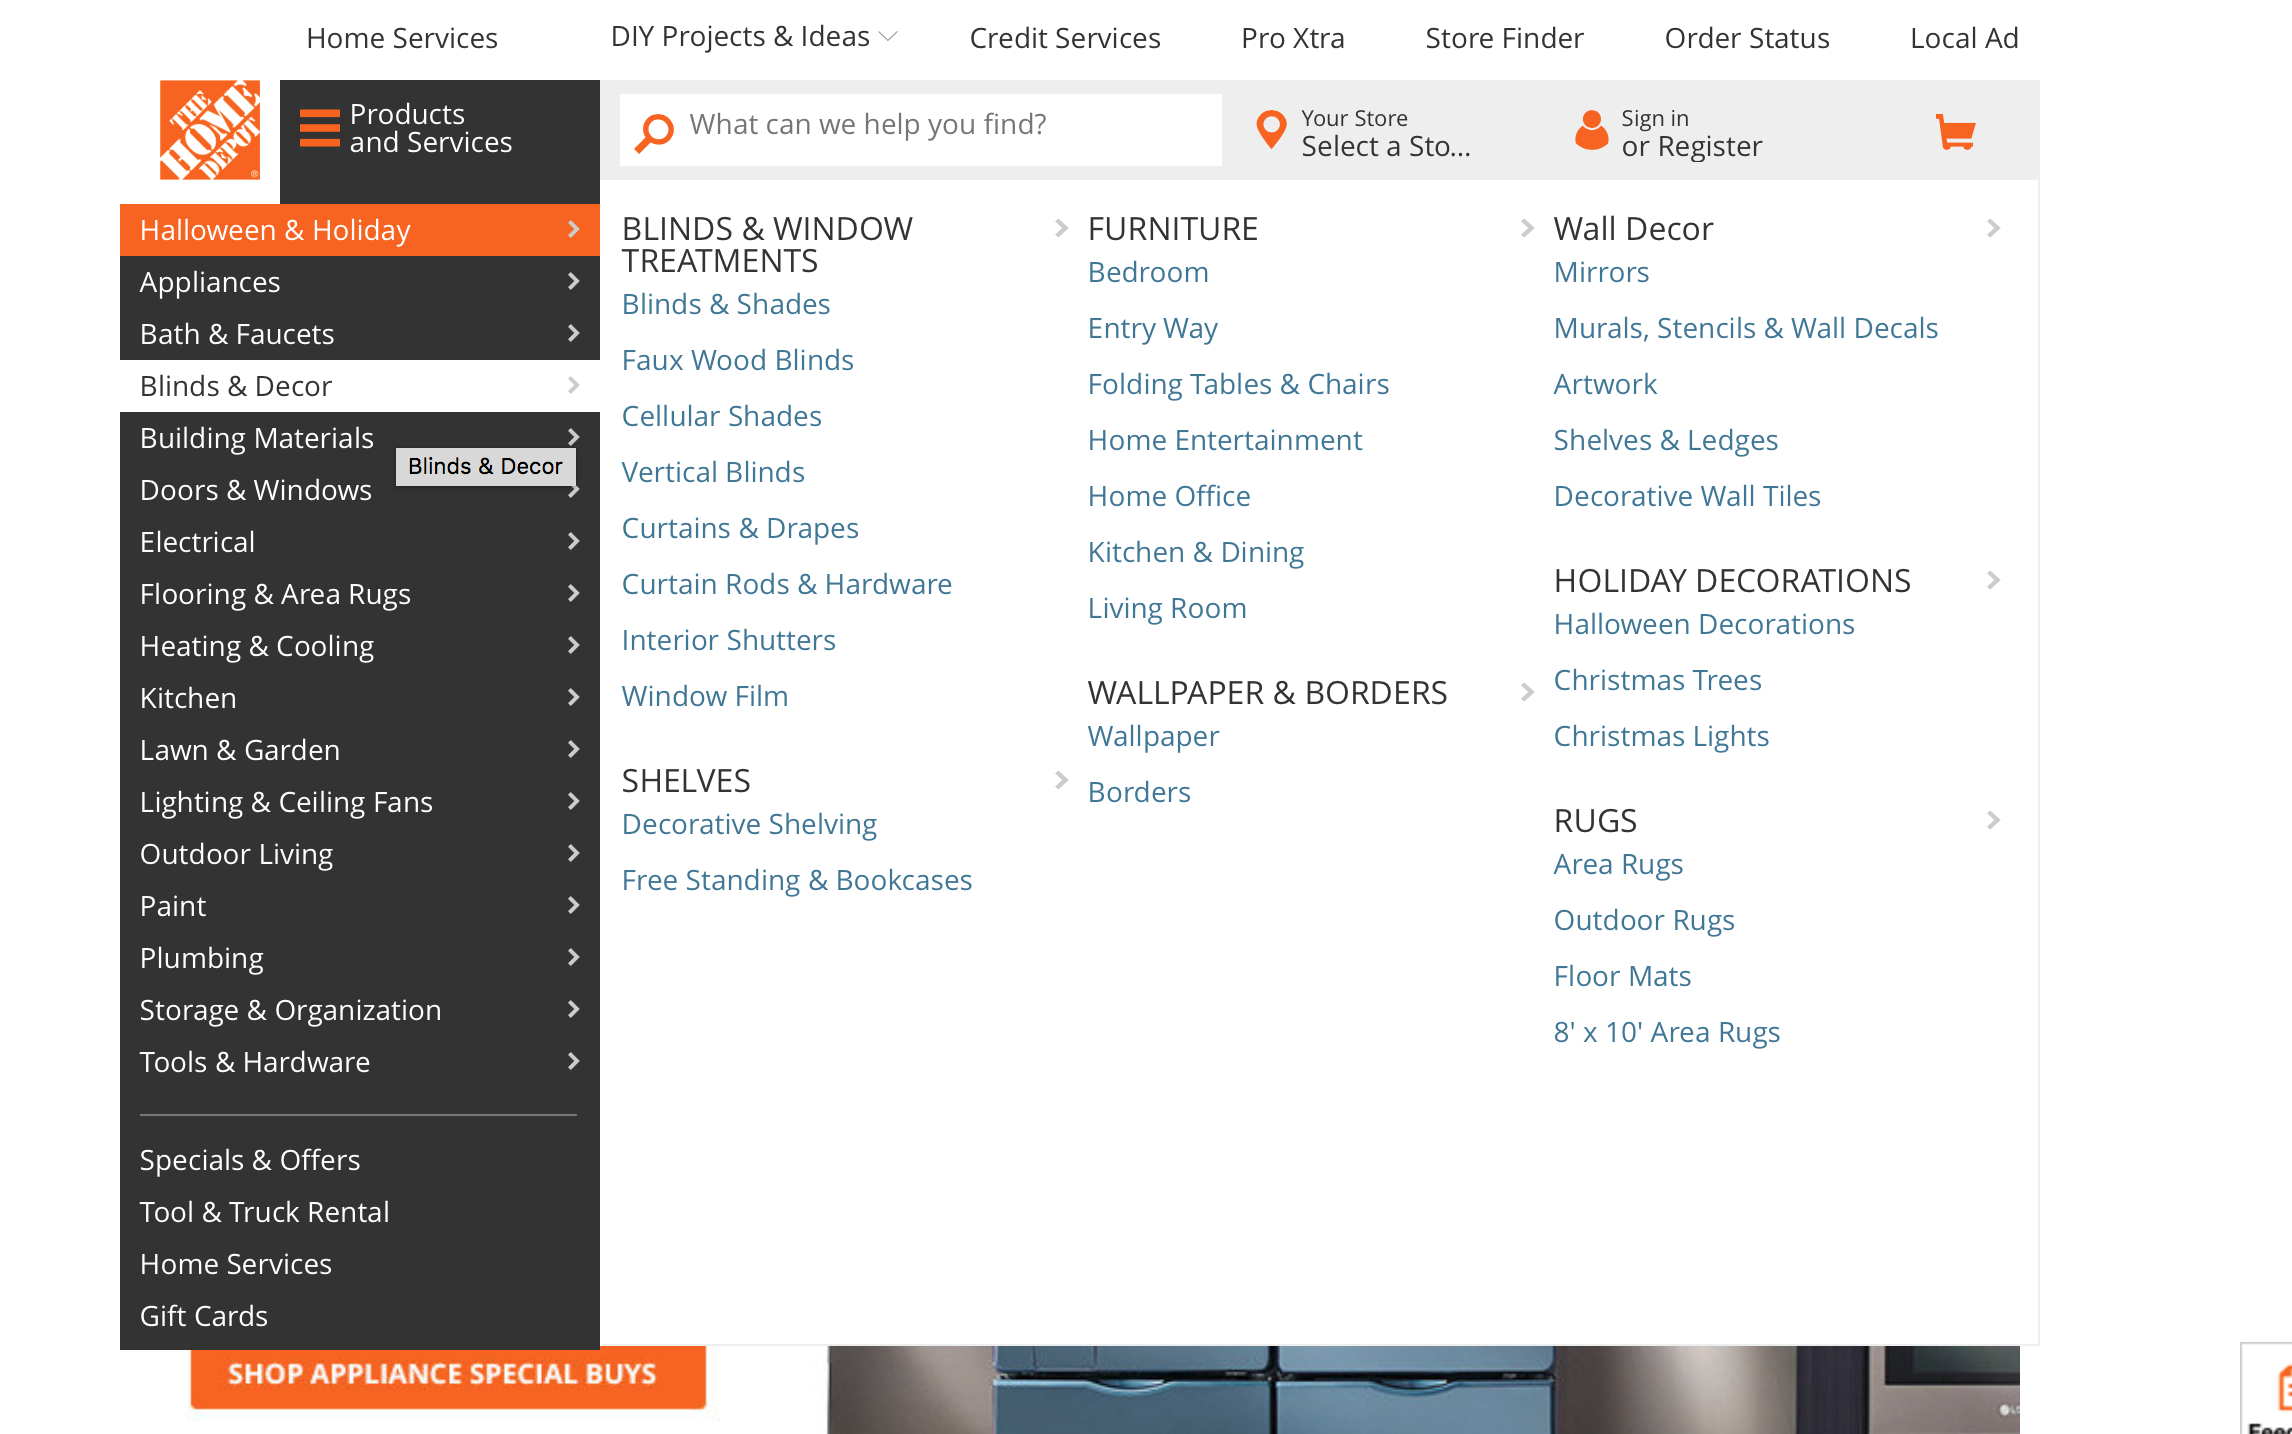This screenshot has width=2292, height=1434.
Task: Open the shopping cart icon
Action: point(1955,131)
